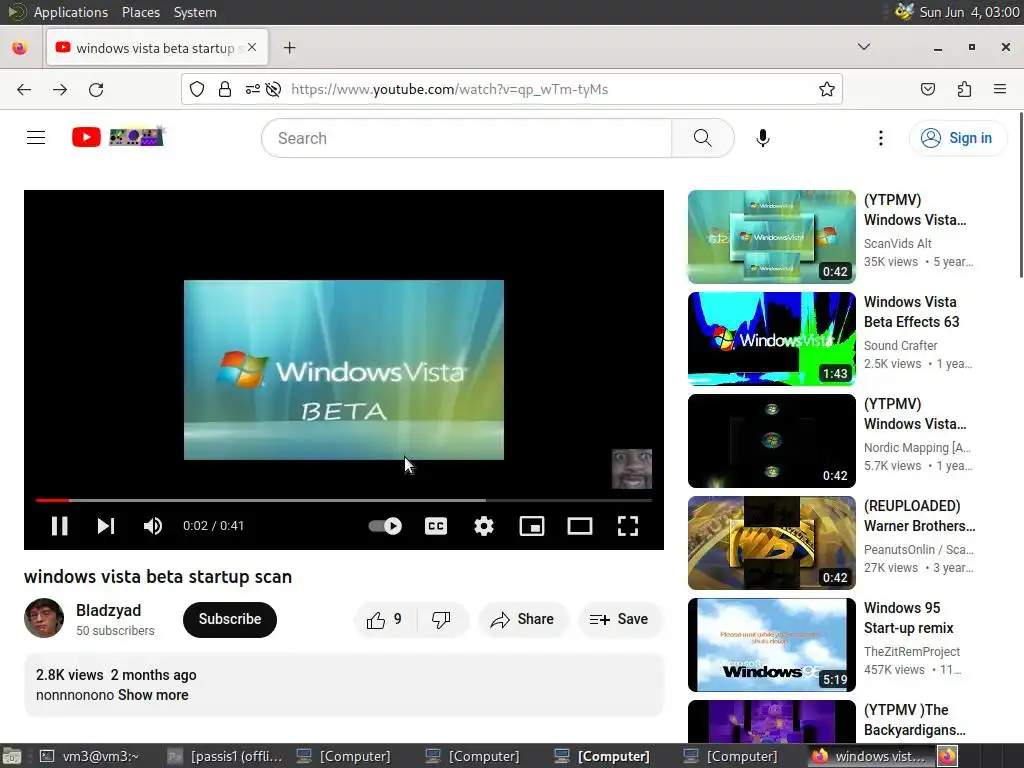Click the page vertical scrollbar
The height and width of the screenshot is (768, 1024).
pos(1020,195)
